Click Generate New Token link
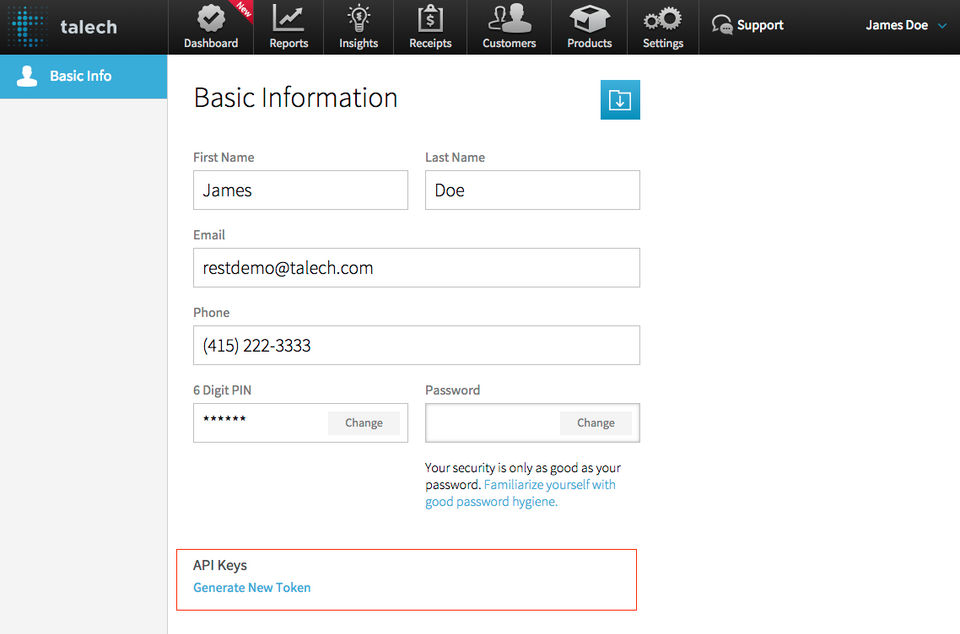 point(252,587)
